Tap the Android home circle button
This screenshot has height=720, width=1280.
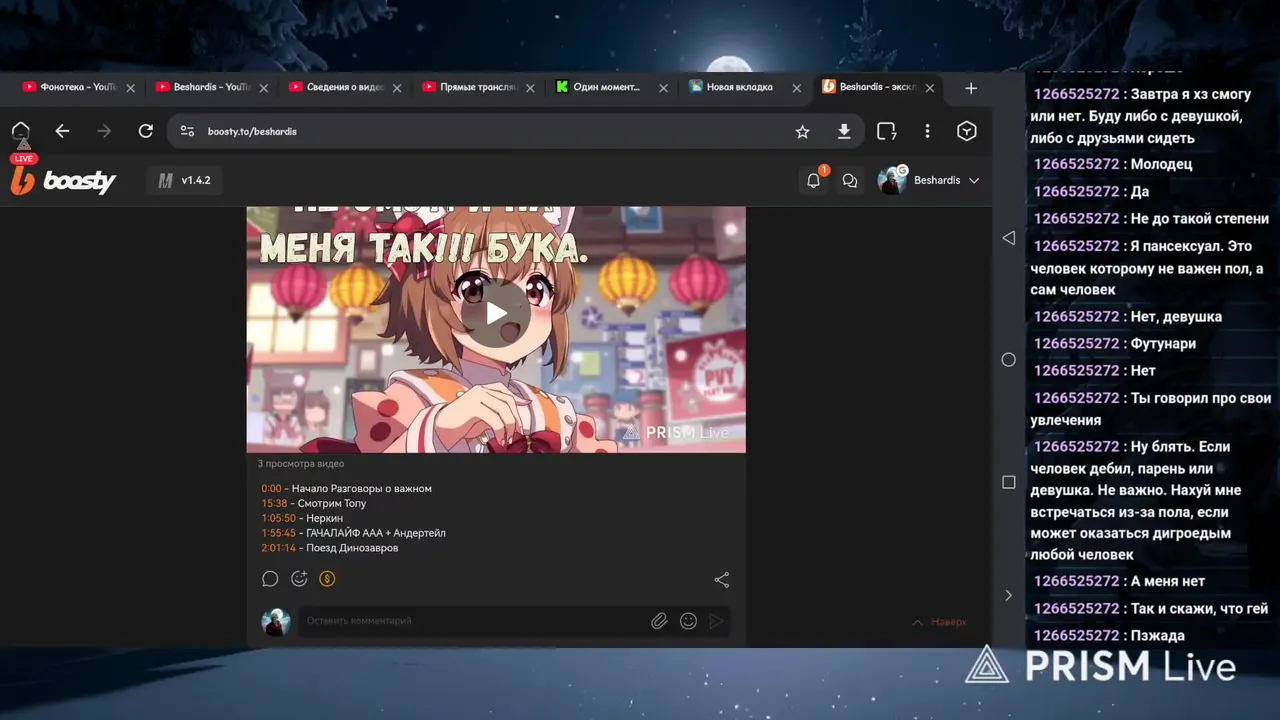(x=1008, y=360)
